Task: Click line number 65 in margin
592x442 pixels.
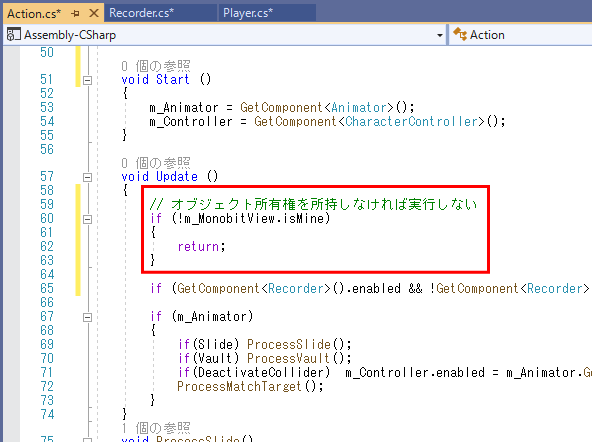Action: (47, 288)
